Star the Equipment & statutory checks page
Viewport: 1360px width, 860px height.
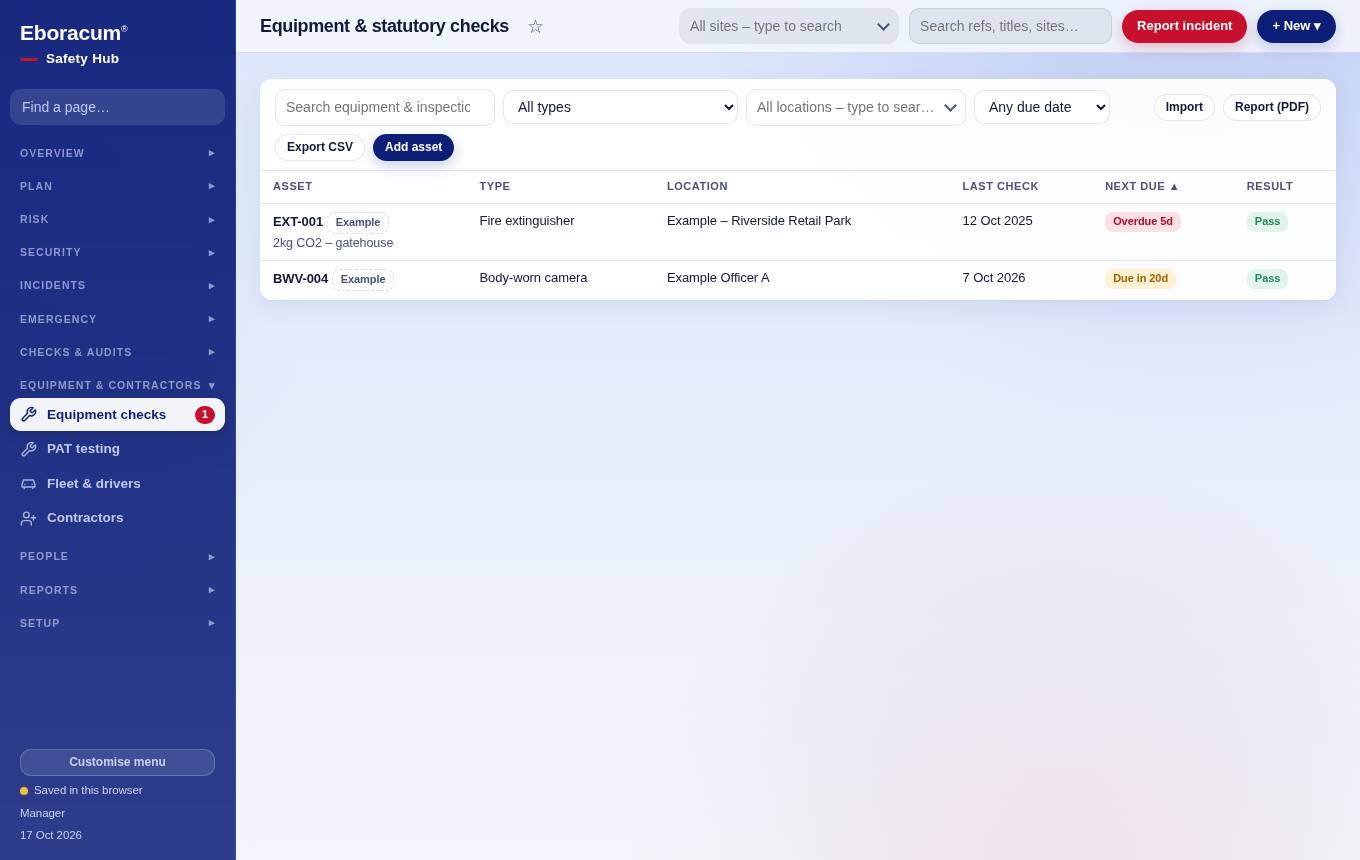pyautogui.click(x=535, y=27)
